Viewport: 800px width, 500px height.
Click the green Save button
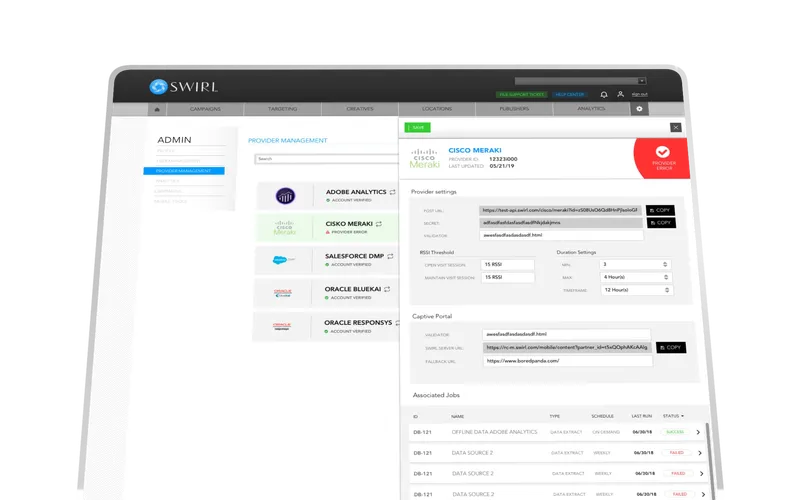(x=417, y=128)
